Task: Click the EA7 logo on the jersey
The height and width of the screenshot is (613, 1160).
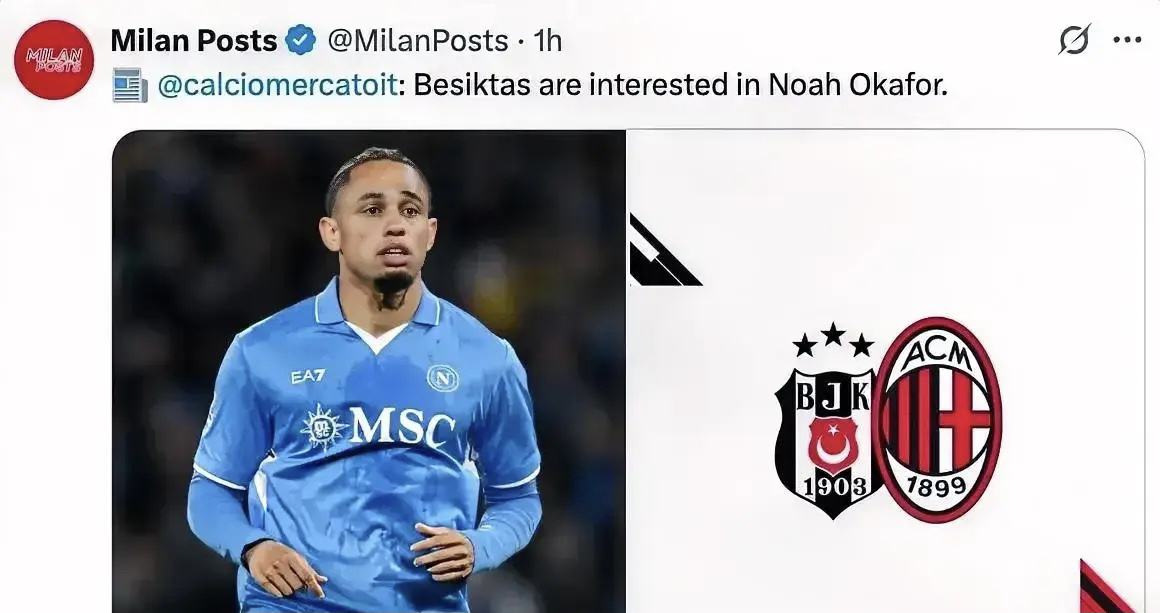Action: click(x=307, y=376)
